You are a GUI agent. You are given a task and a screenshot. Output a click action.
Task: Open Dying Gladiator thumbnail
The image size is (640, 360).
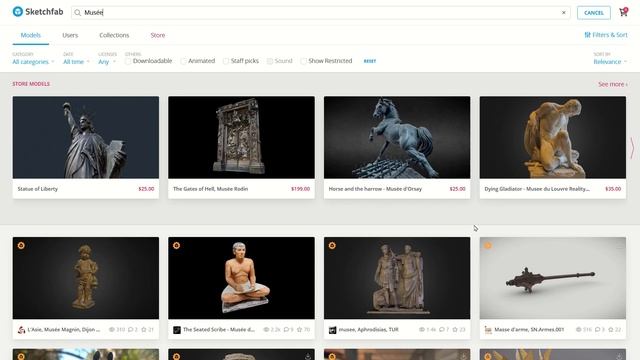pos(553,137)
